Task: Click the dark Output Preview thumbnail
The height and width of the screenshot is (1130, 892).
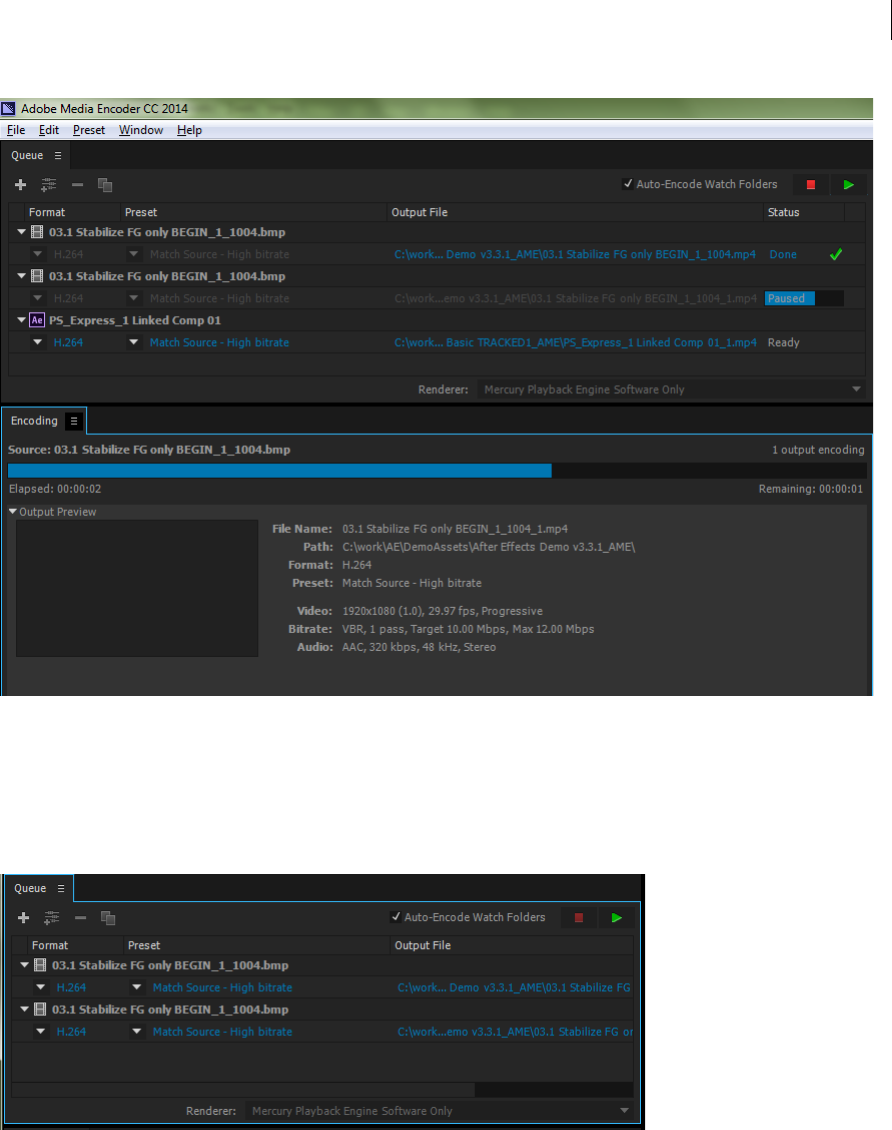Action: coord(137,588)
